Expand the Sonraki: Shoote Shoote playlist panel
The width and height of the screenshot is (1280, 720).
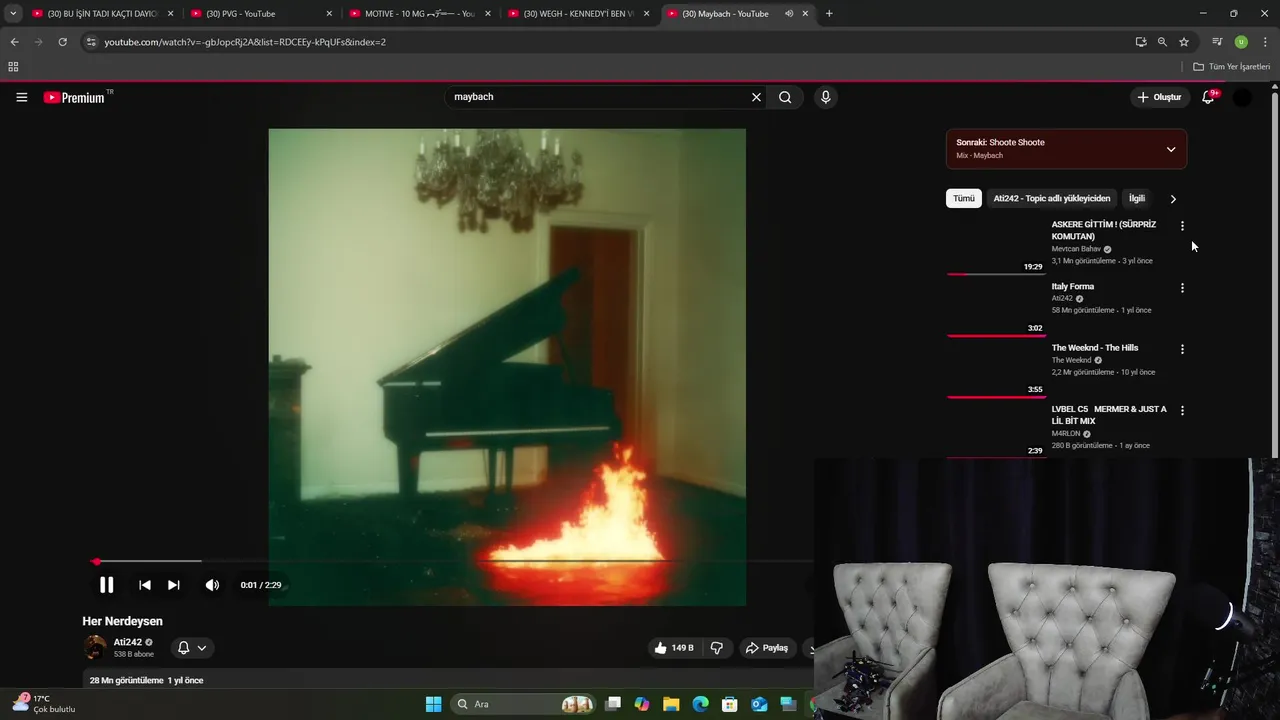tap(1171, 149)
